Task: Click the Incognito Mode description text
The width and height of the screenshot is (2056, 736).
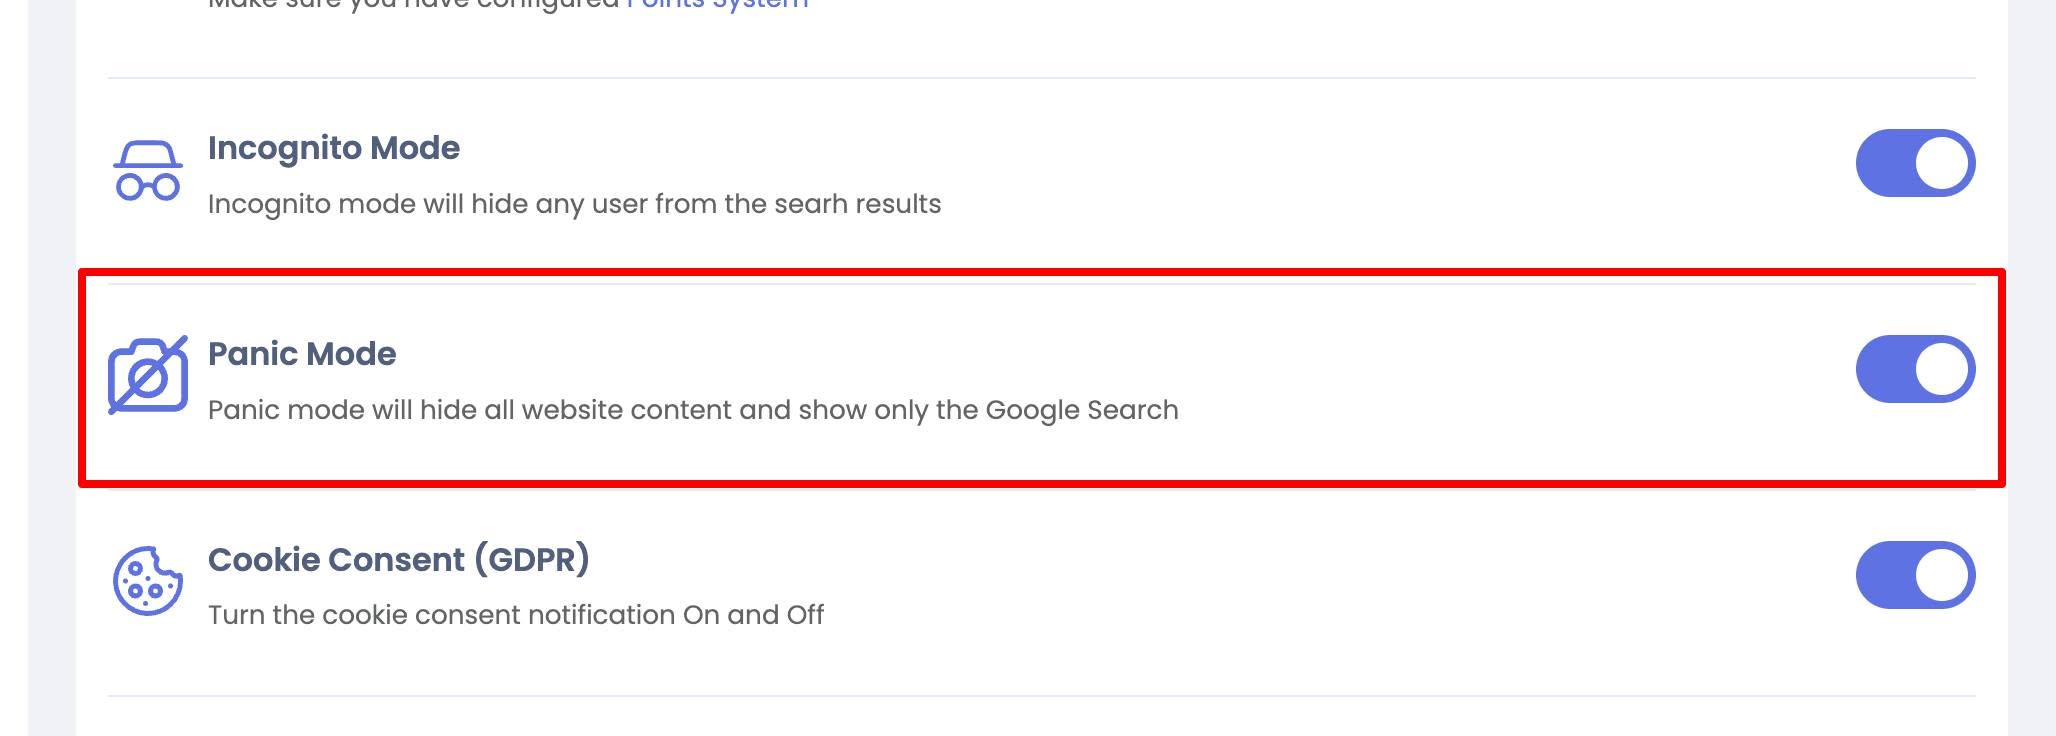Action: point(575,204)
